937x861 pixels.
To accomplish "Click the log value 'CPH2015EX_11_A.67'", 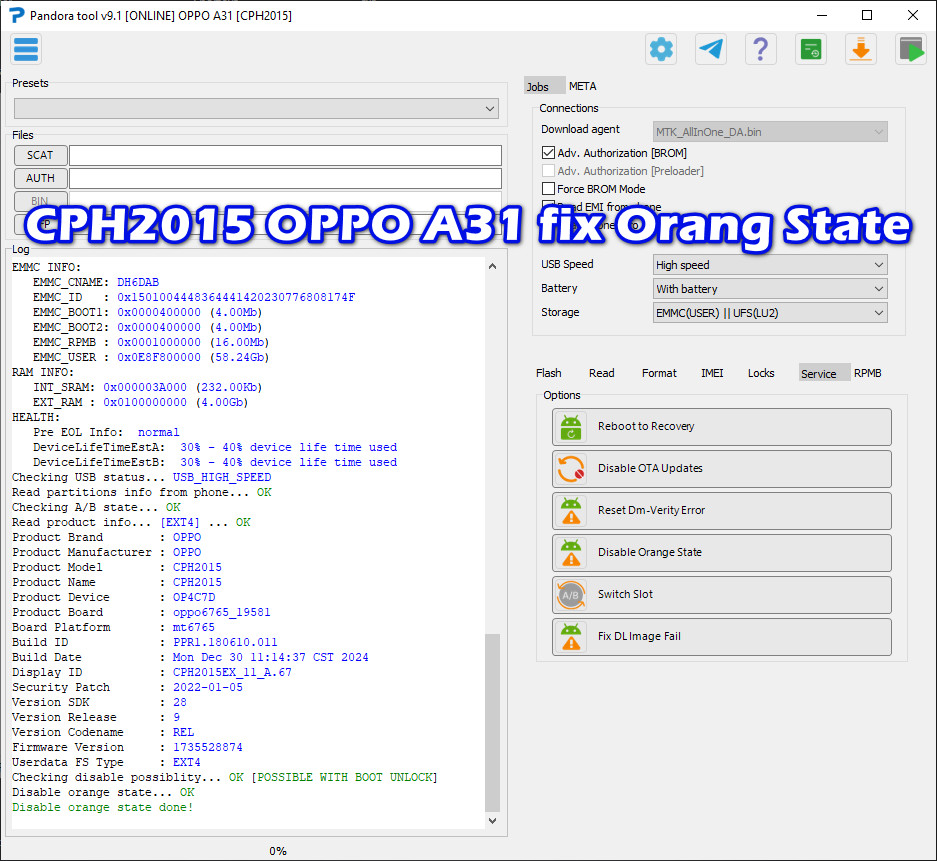I will tap(232, 672).
